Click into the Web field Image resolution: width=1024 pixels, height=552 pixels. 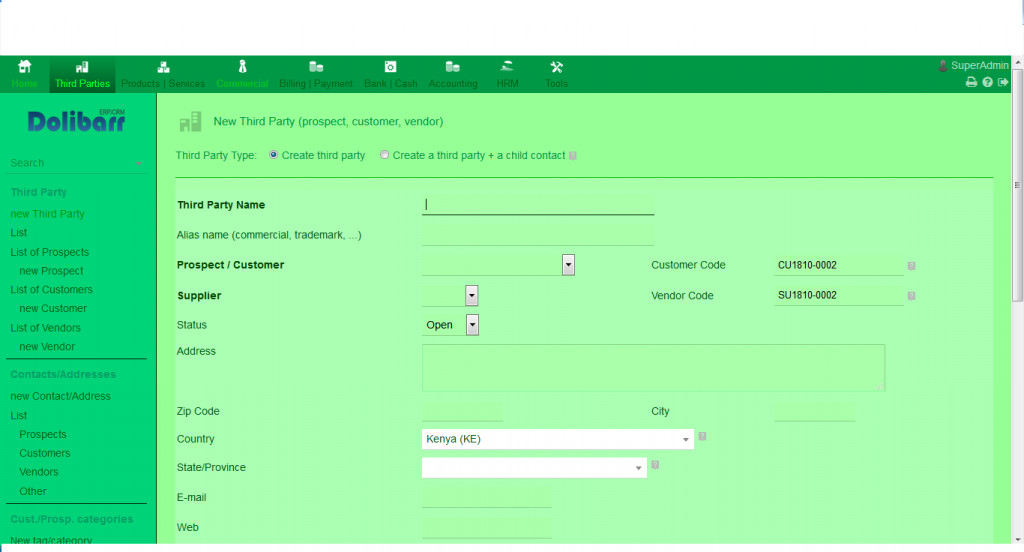[487, 528]
